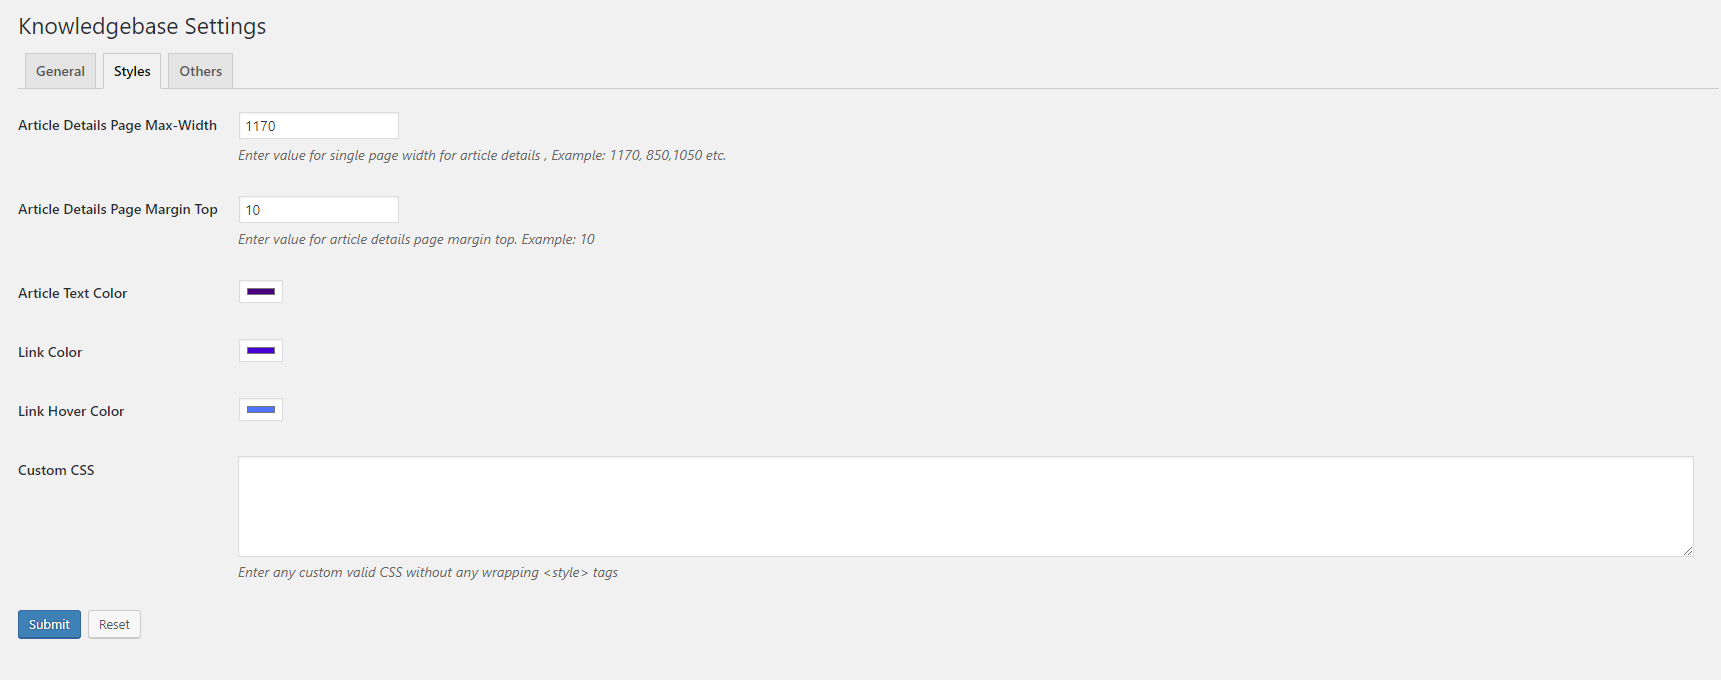The width and height of the screenshot is (1721, 680).
Task: Click inside the Custom CSS text area
Action: click(x=966, y=507)
